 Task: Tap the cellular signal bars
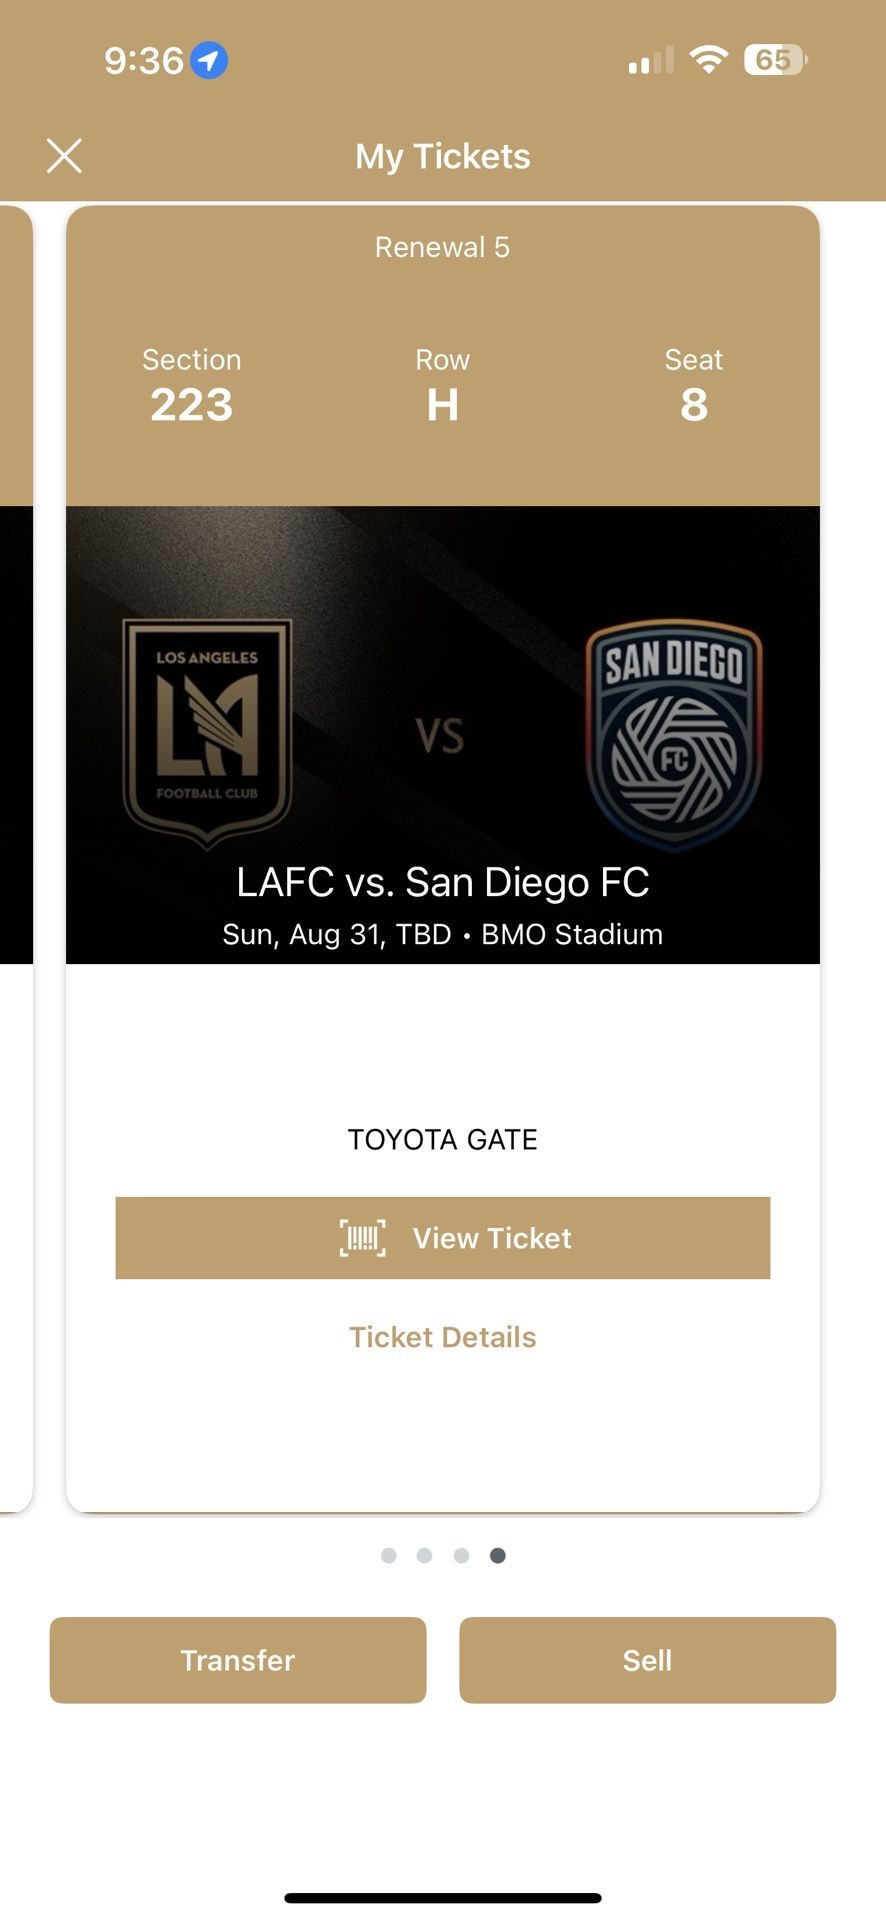650,61
